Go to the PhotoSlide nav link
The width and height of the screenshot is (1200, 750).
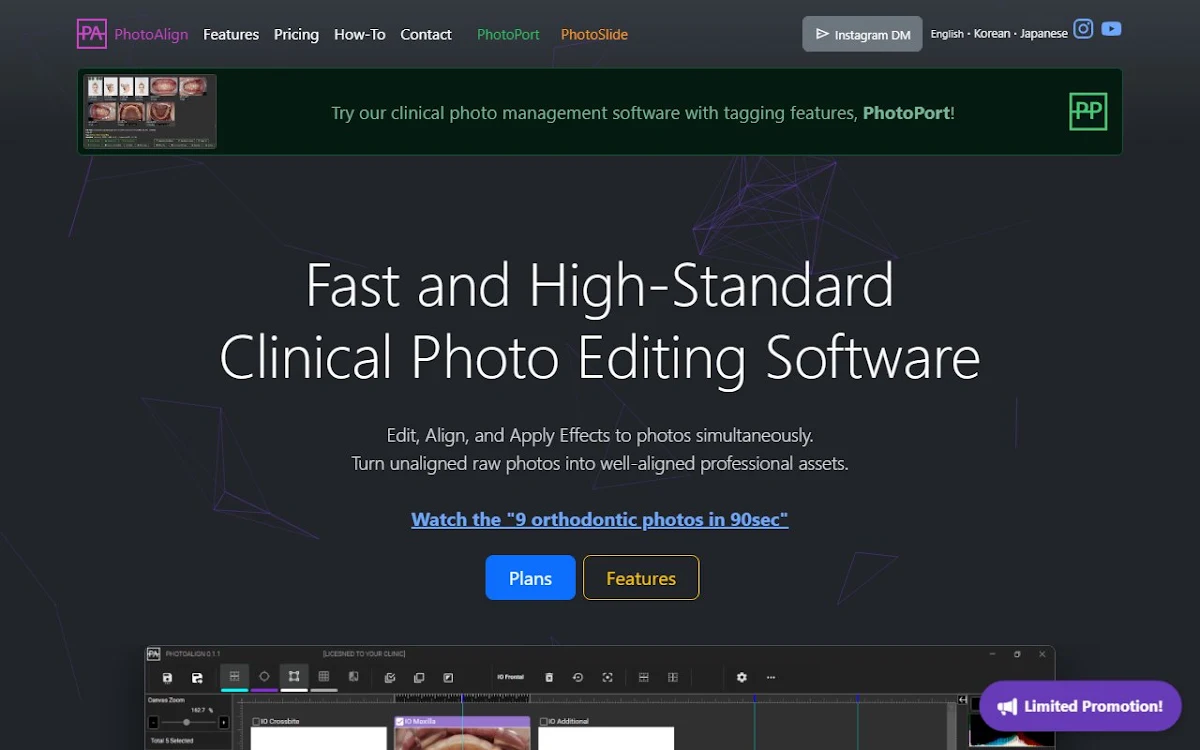point(594,34)
